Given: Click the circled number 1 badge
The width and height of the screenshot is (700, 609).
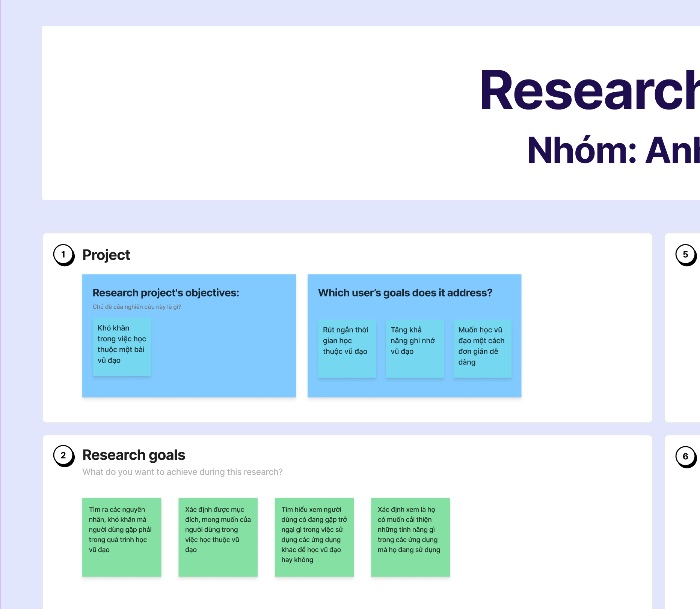Looking at the screenshot, I should (63, 255).
